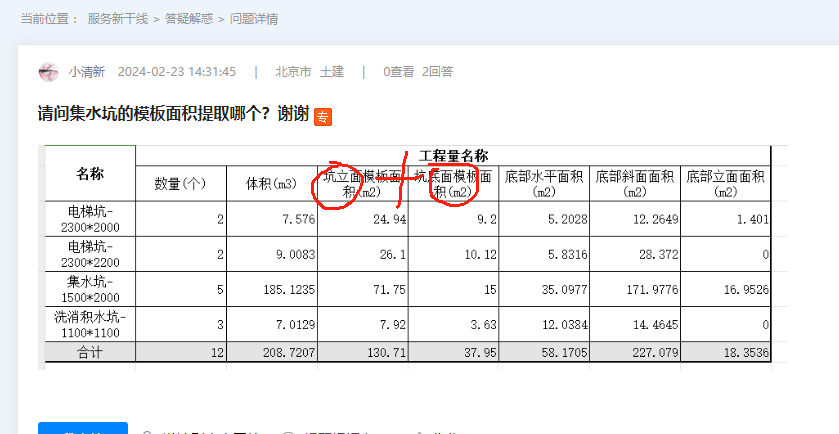Select row name 电梯坑-2300*2200

click(x=90, y=254)
